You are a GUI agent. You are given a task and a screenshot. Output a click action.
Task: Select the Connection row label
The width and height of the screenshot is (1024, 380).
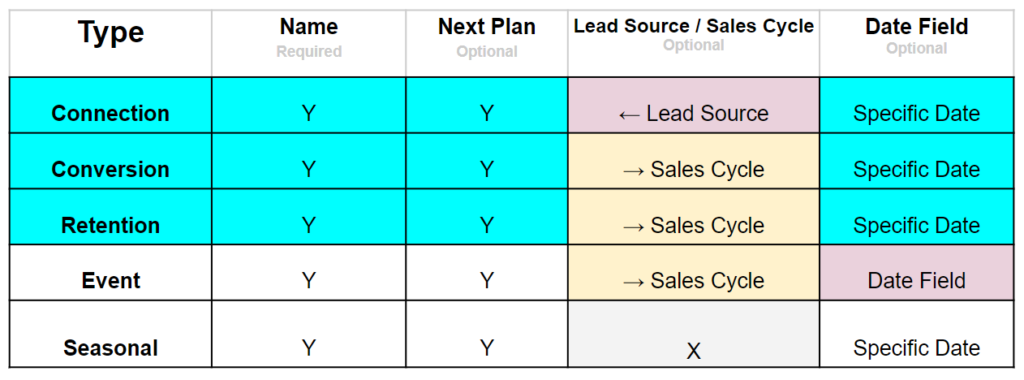pos(110,114)
